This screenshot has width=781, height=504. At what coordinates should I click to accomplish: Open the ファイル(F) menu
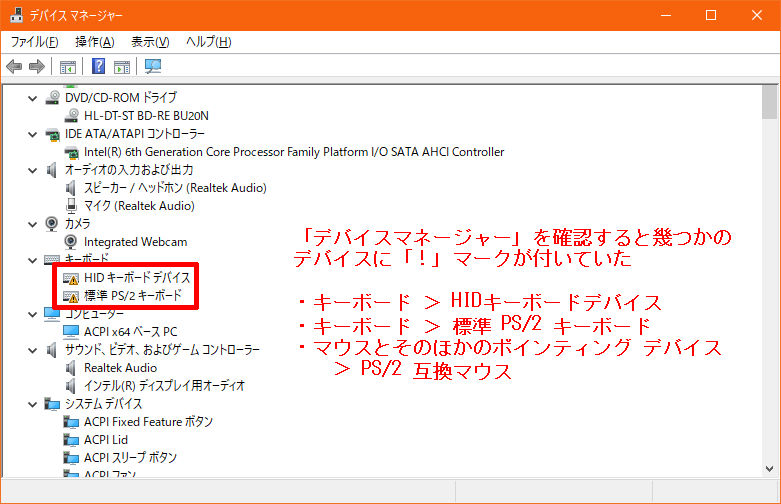(34, 42)
